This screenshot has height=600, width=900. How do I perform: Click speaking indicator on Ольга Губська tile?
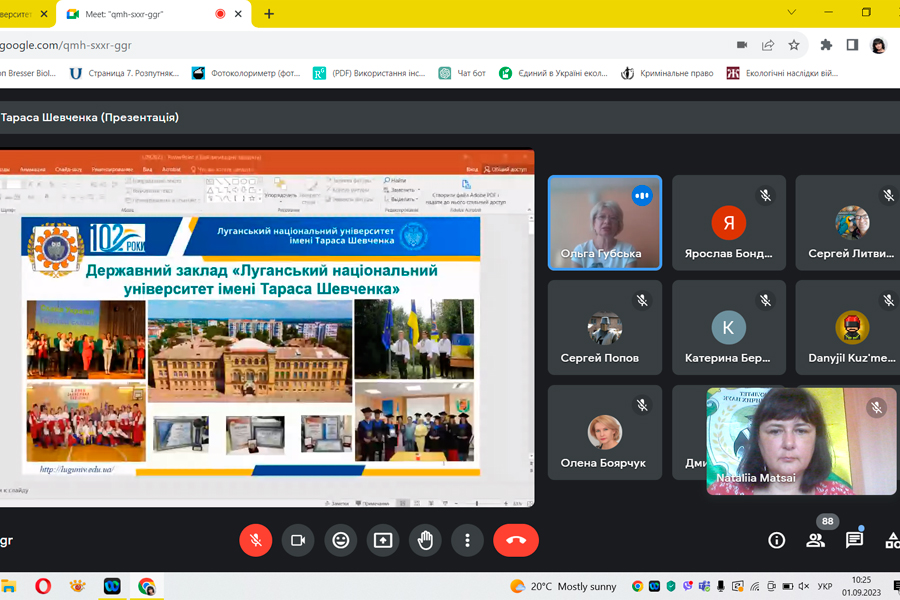coord(642,196)
